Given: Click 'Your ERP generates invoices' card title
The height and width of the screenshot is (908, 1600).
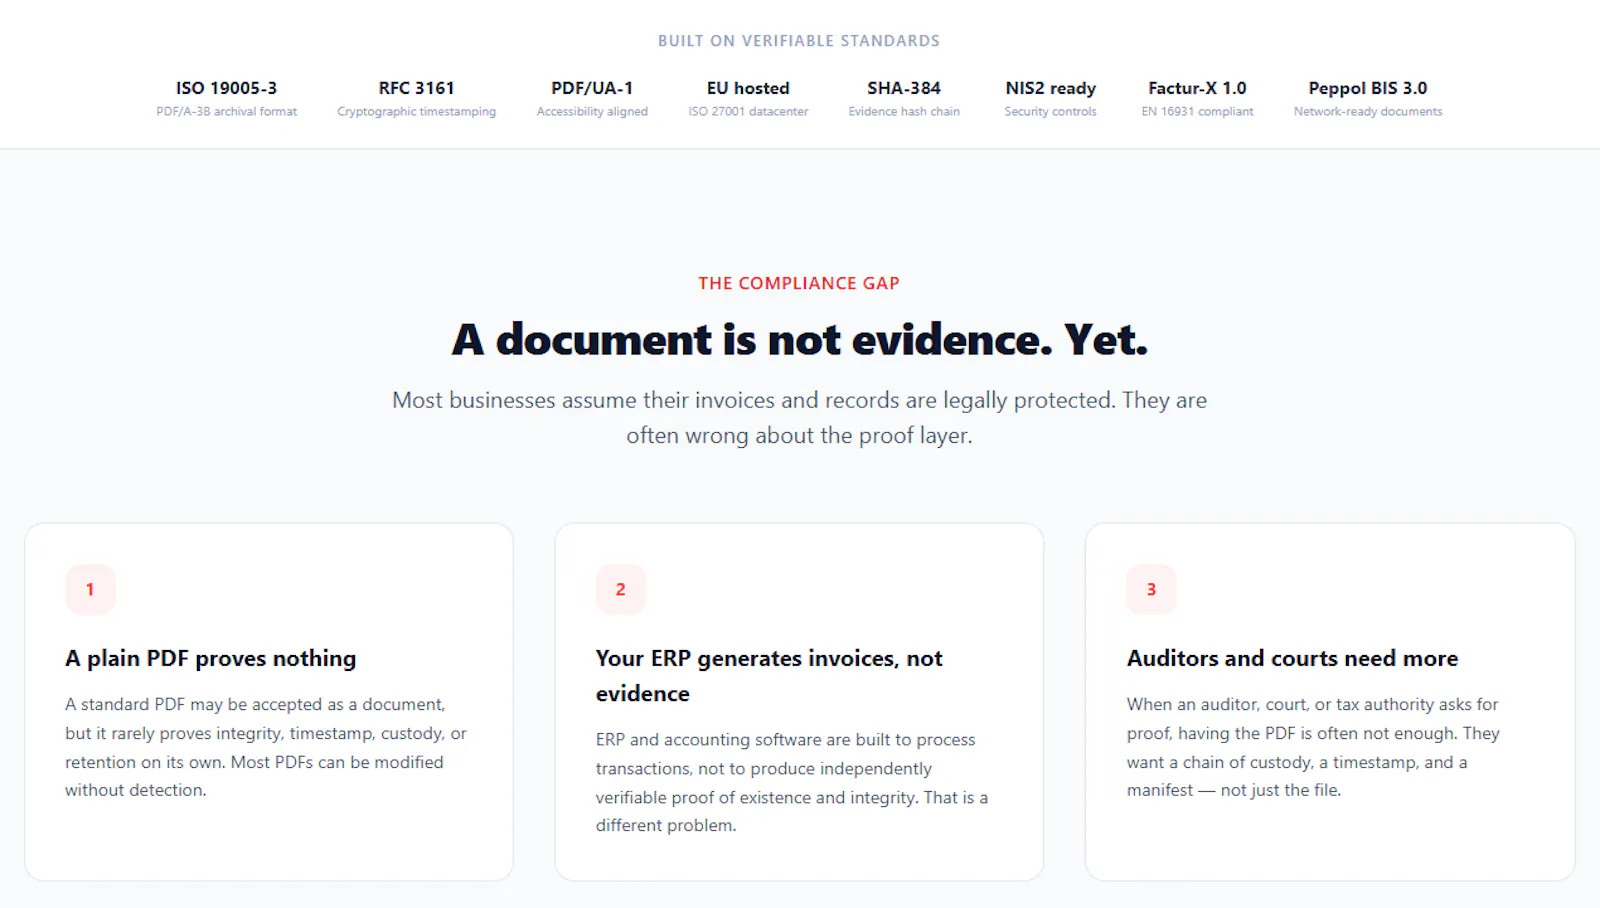Looking at the screenshot, I should click(769, 676).
